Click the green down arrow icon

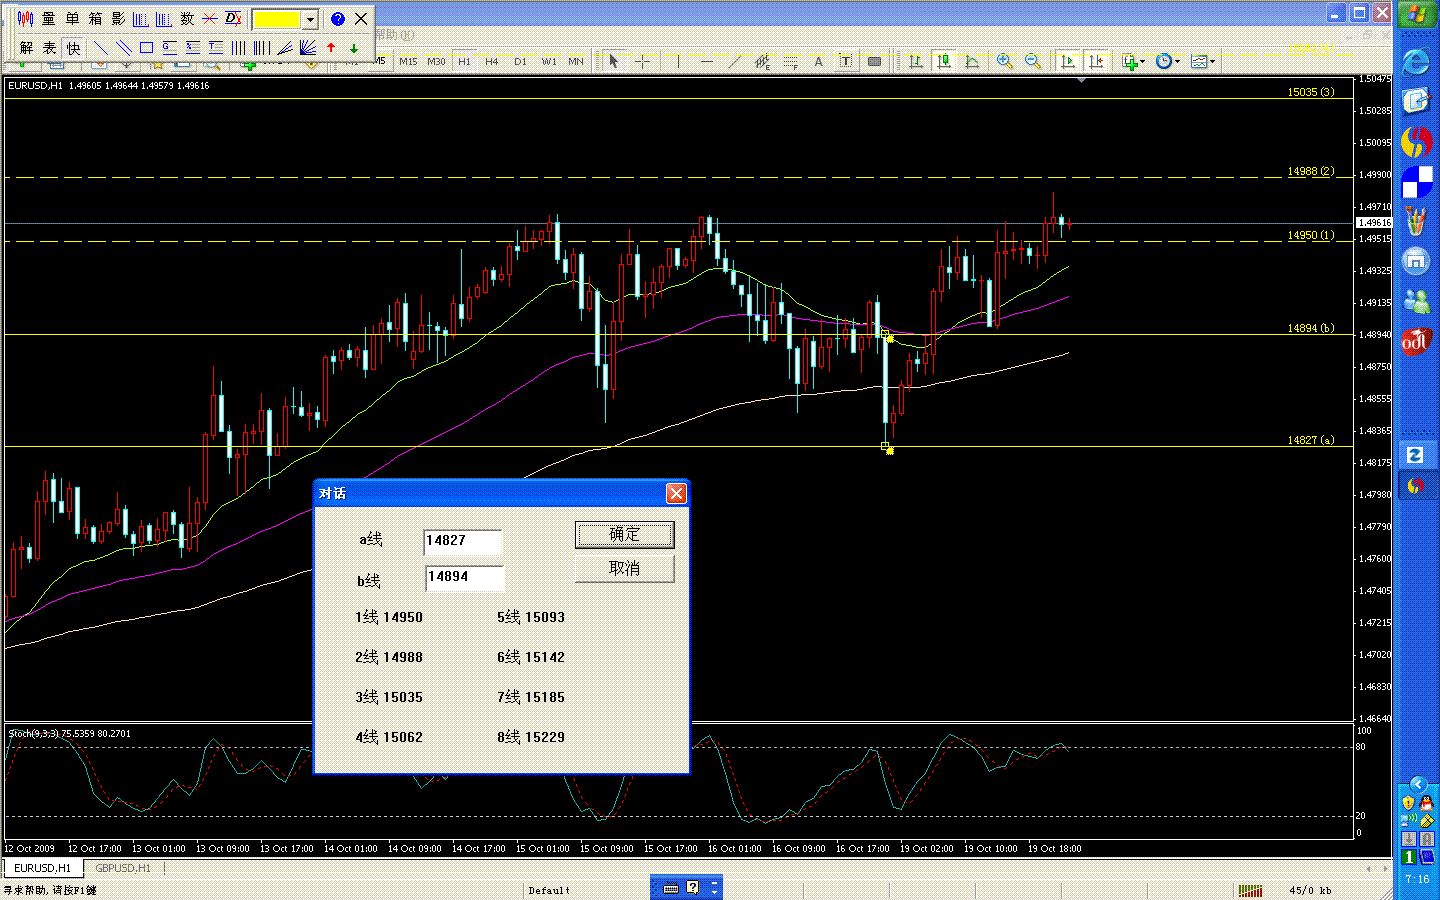354,47
